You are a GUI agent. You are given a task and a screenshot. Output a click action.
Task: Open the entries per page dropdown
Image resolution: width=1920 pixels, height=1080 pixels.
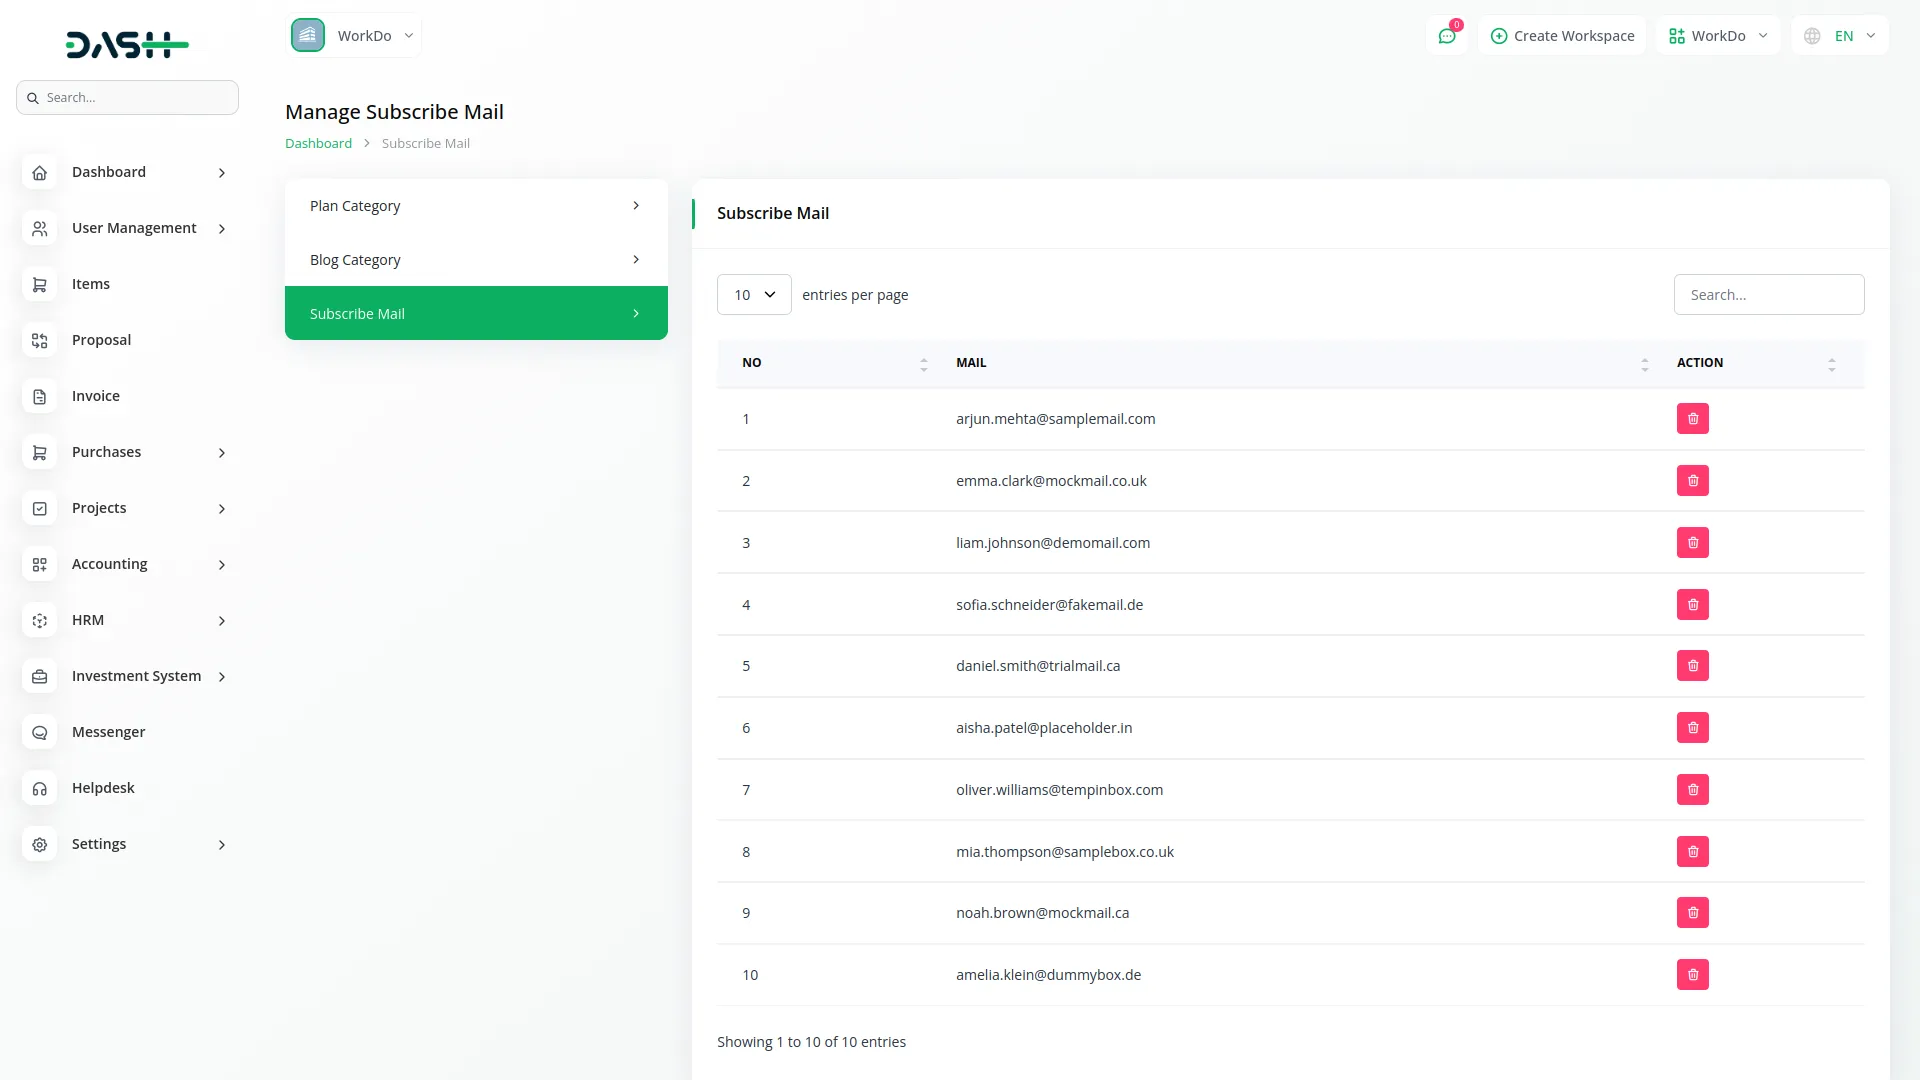pos(754,295)
